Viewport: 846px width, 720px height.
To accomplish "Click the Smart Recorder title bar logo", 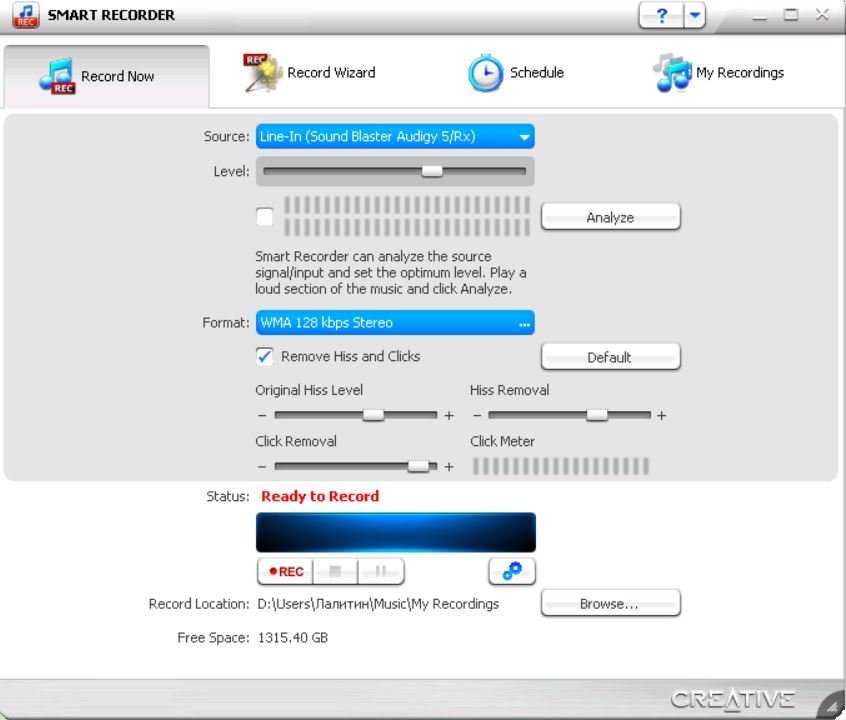I will (x=25, y=16).
